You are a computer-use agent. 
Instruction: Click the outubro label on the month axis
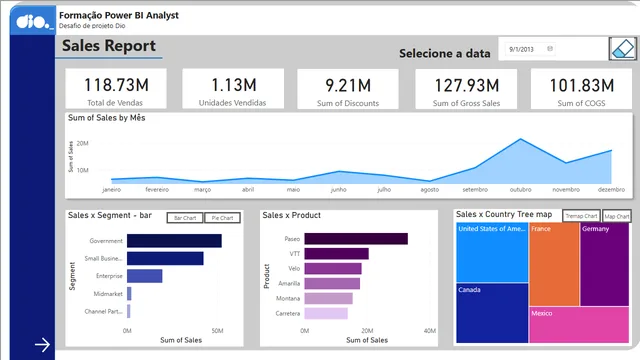pos(520,190)
